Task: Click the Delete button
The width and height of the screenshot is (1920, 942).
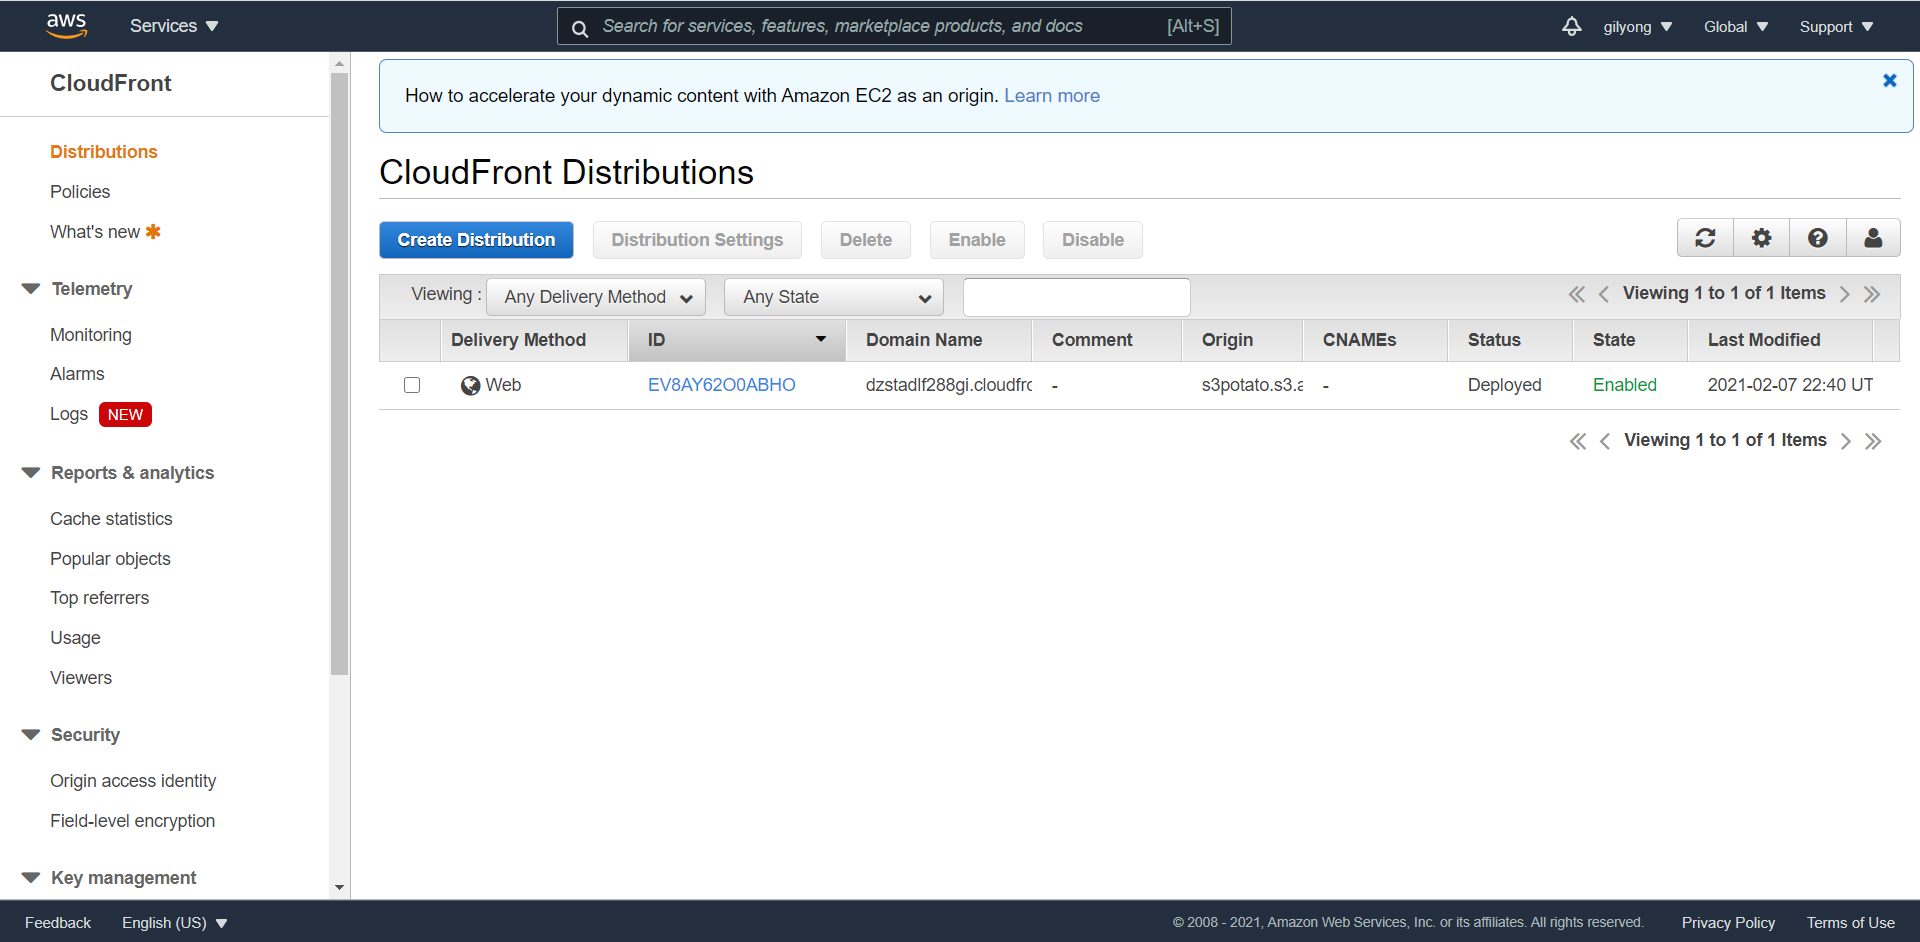Action: (x=866, y=240)
